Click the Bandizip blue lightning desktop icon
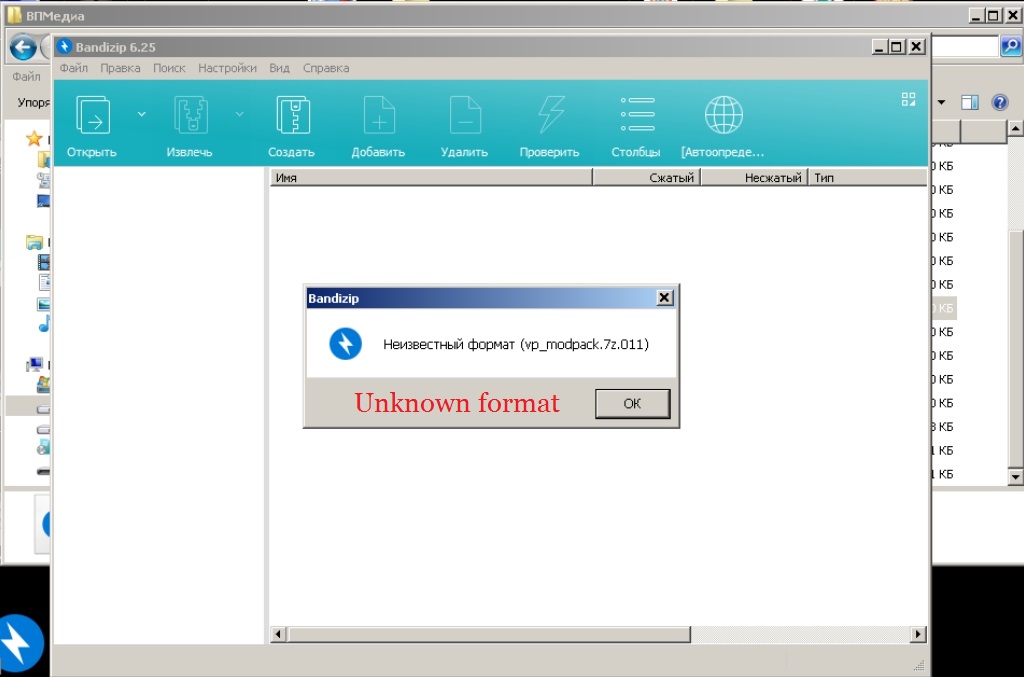1024x677 pixels. 20,643
